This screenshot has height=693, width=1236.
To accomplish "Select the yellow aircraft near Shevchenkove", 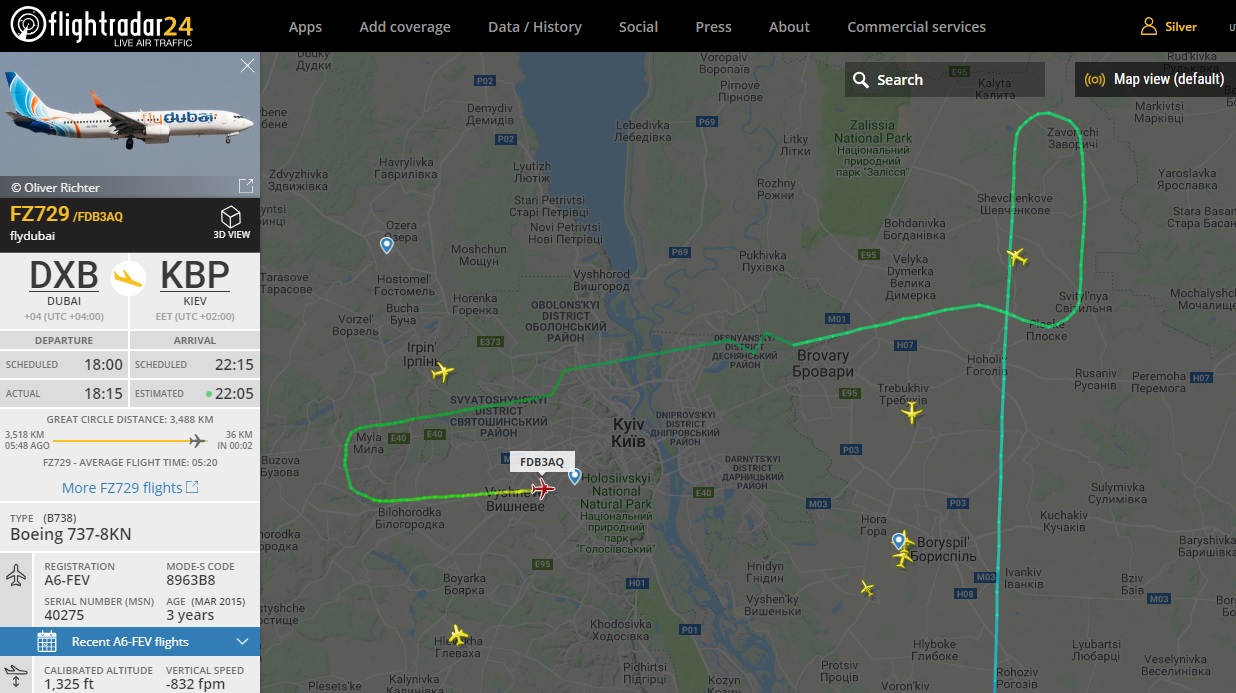I will pos(1017,257).
